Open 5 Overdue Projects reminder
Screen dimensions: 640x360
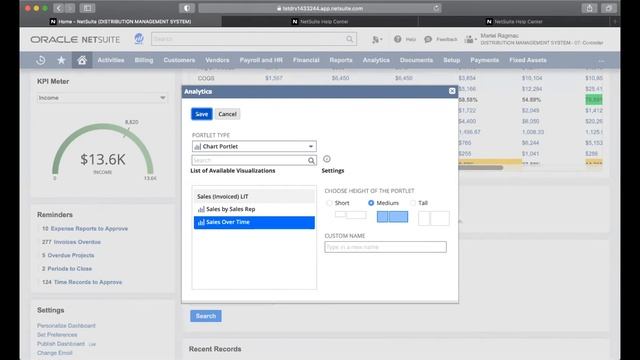pyautogui.click(x=68, y=256)
